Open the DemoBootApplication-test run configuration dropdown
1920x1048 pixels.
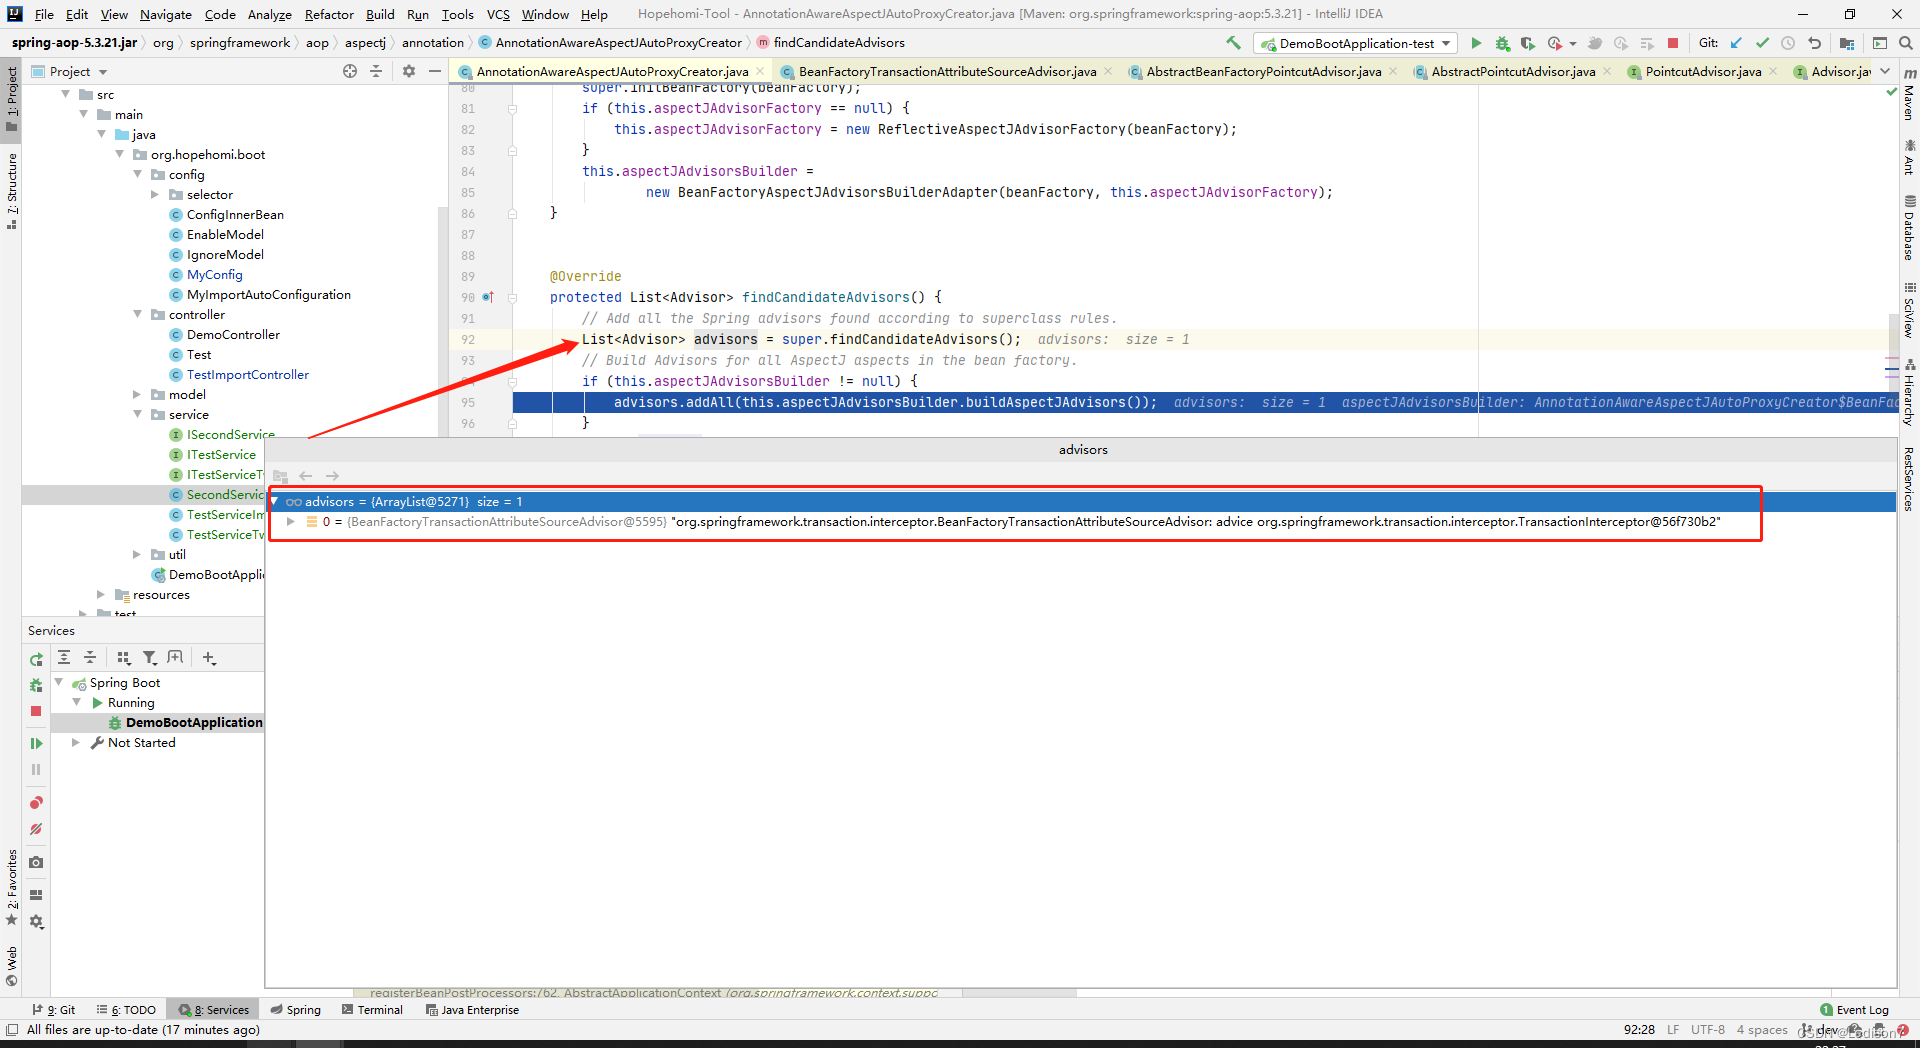[x=1356, y=43]
